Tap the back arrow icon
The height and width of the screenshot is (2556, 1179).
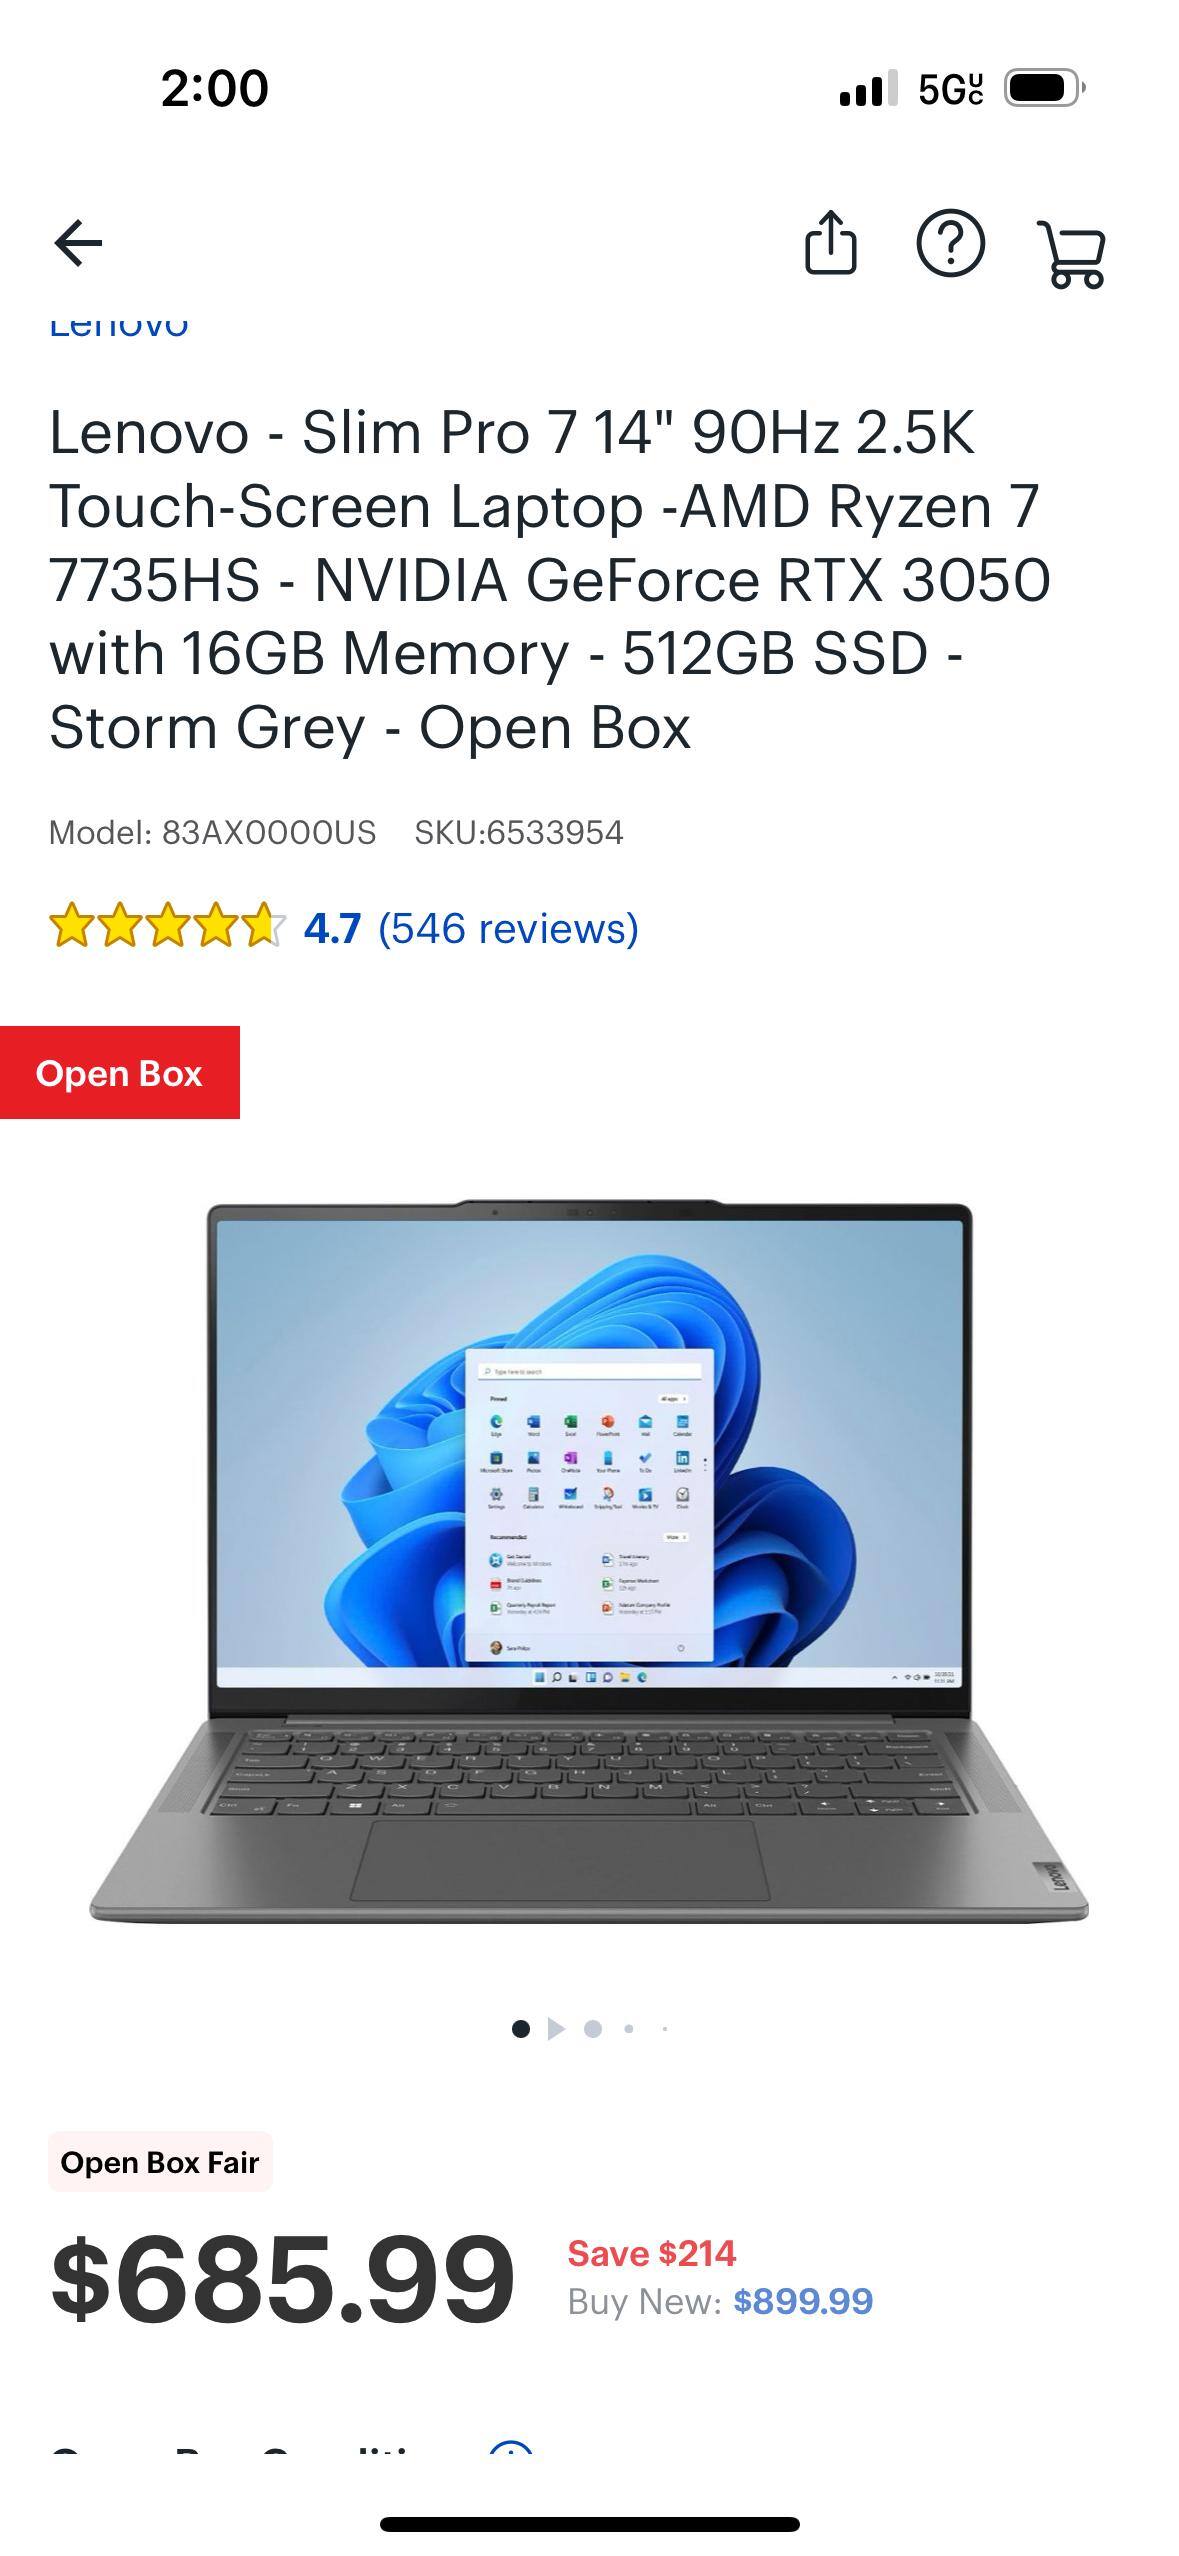[x=78, y=243]
